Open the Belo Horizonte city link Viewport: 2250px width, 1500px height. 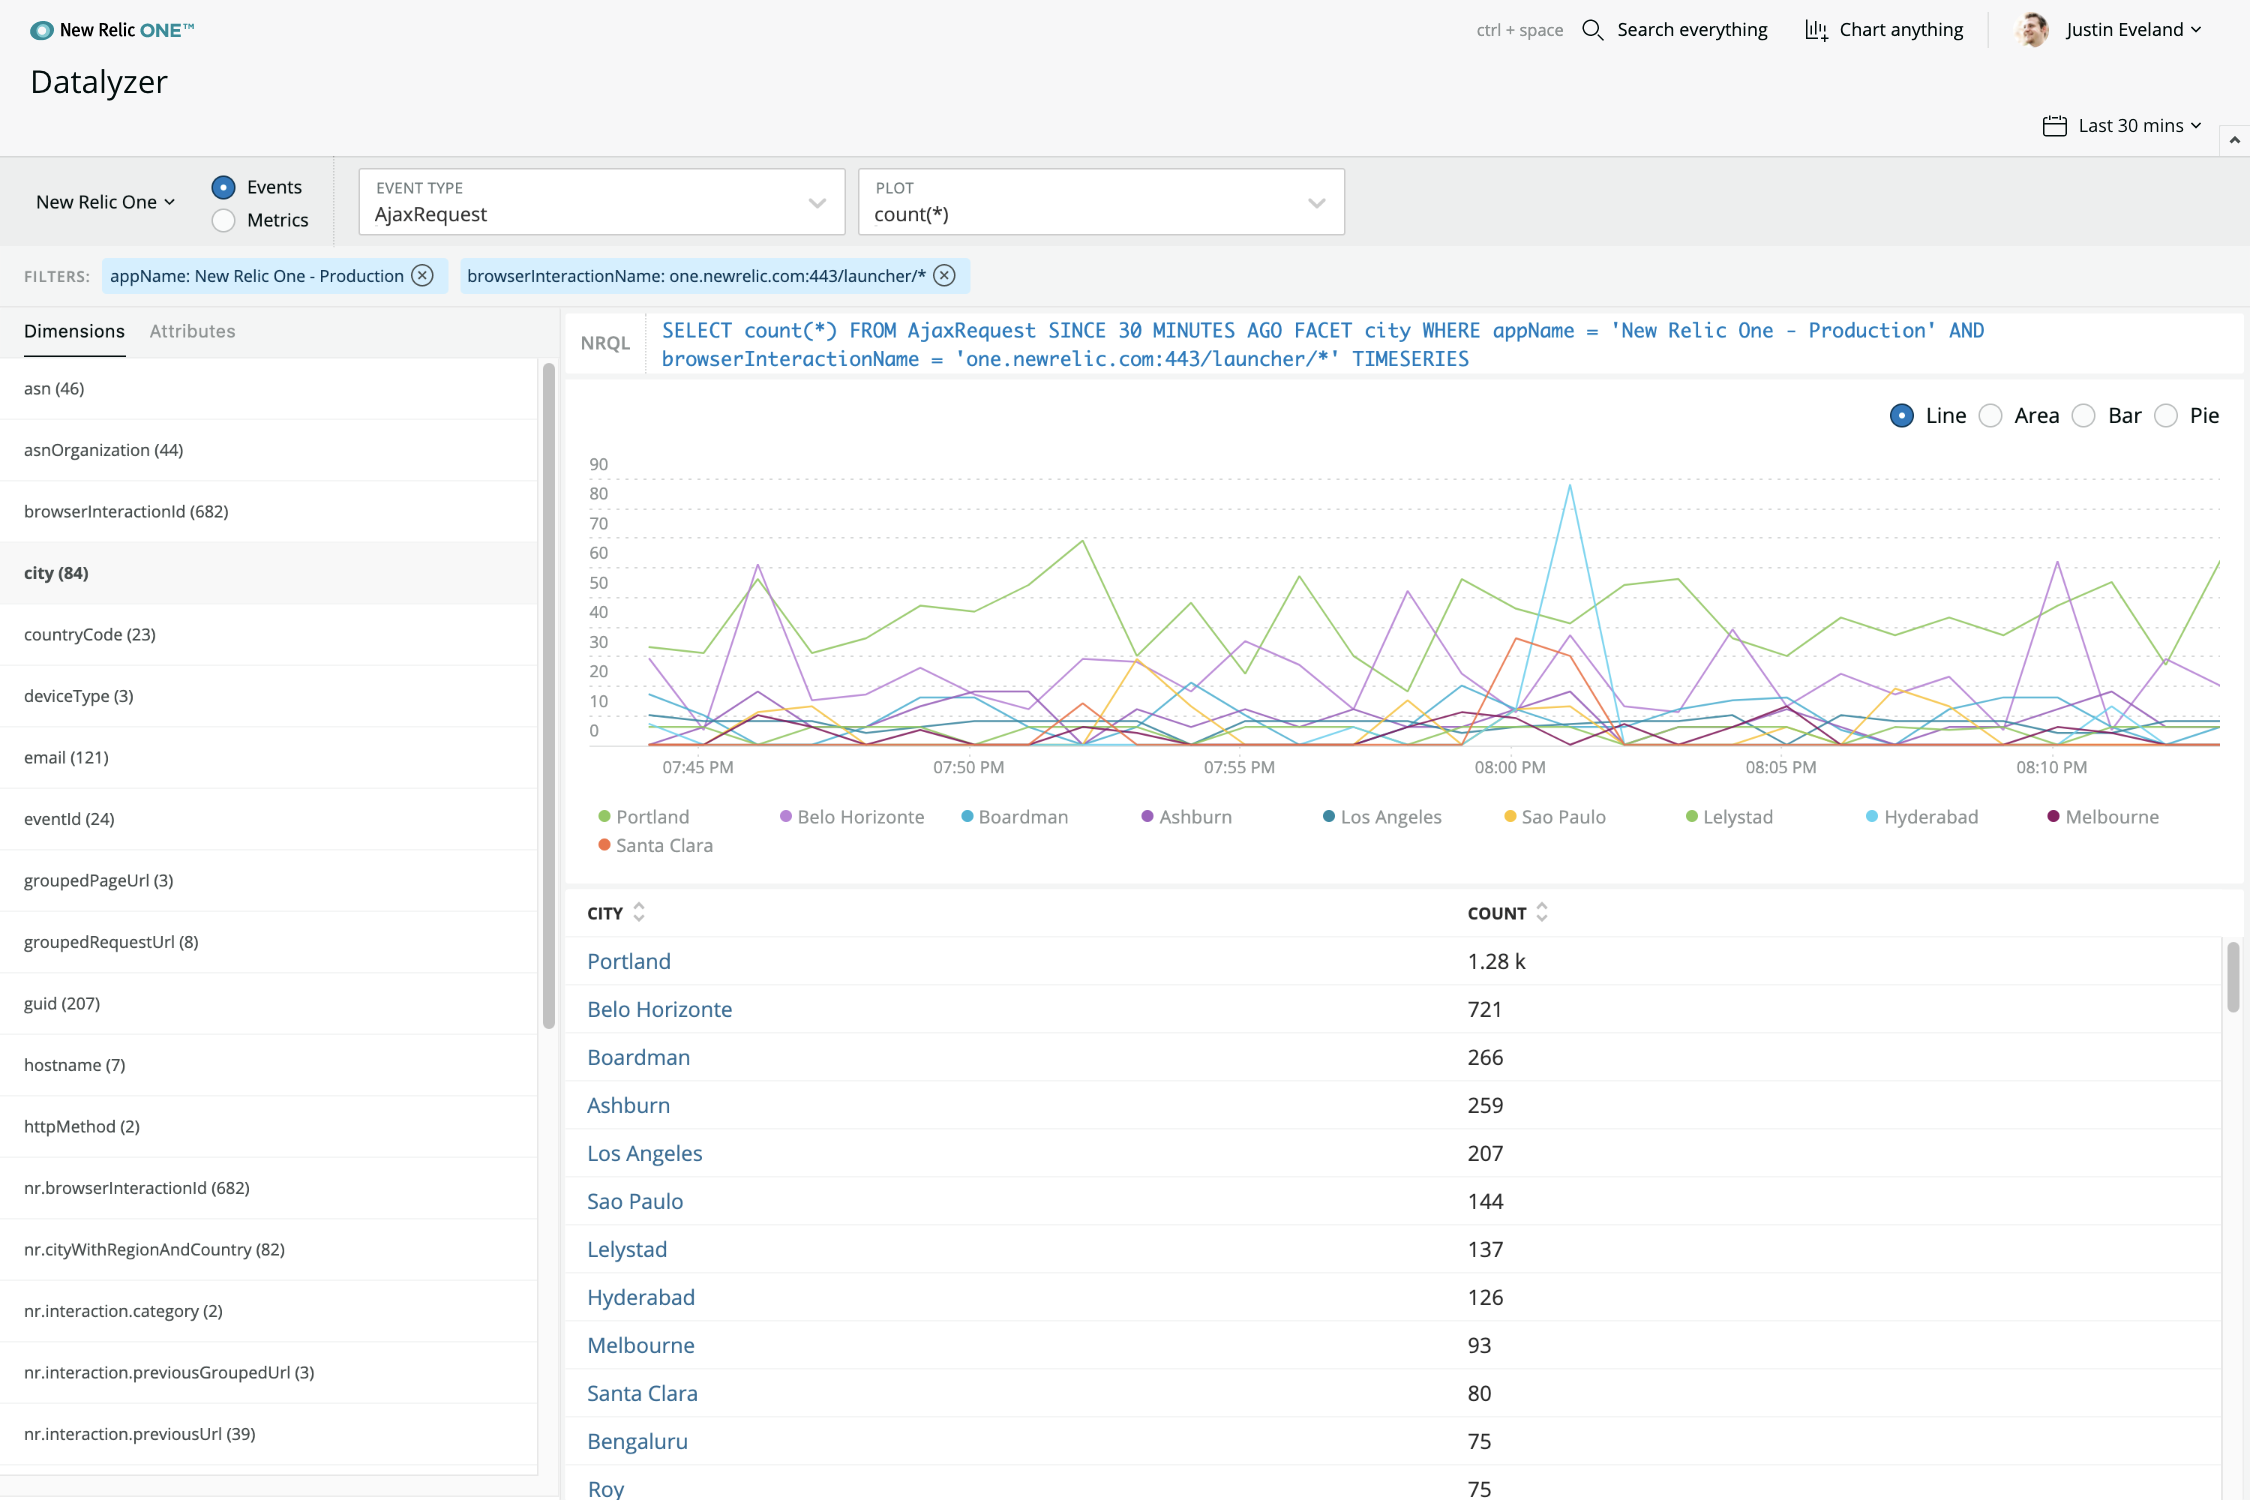click(659, 1009)
